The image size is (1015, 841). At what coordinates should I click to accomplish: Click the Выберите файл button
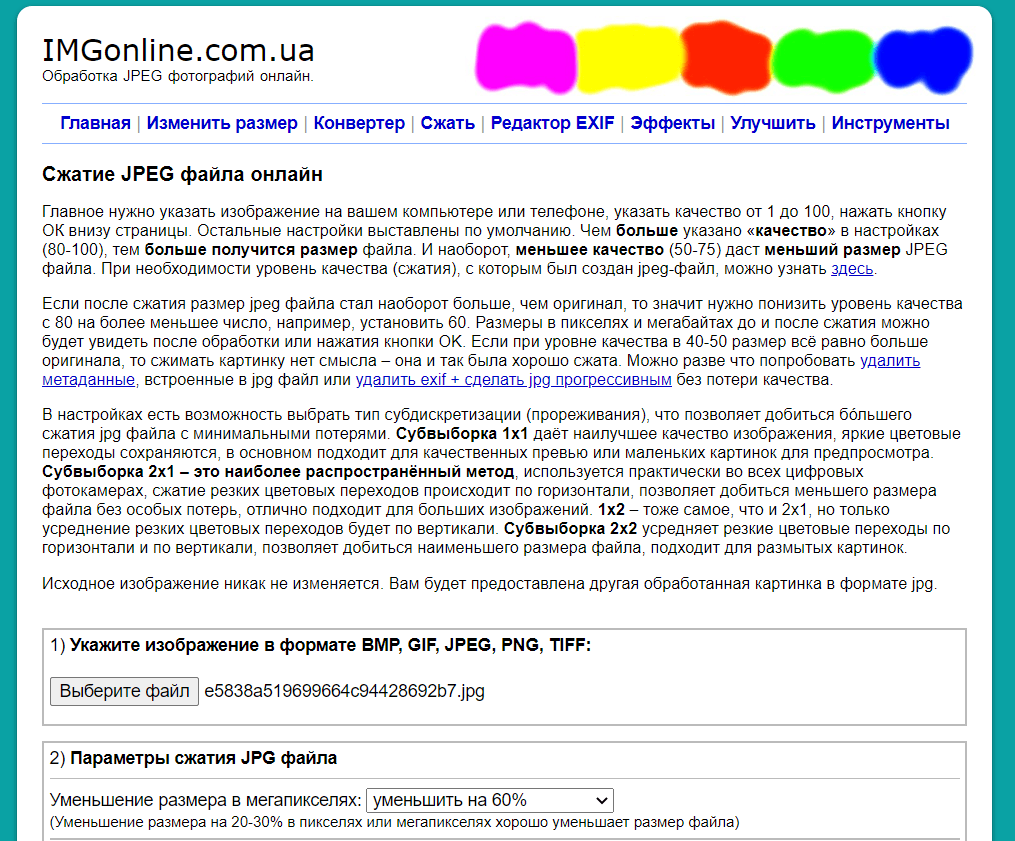(124, 691)
